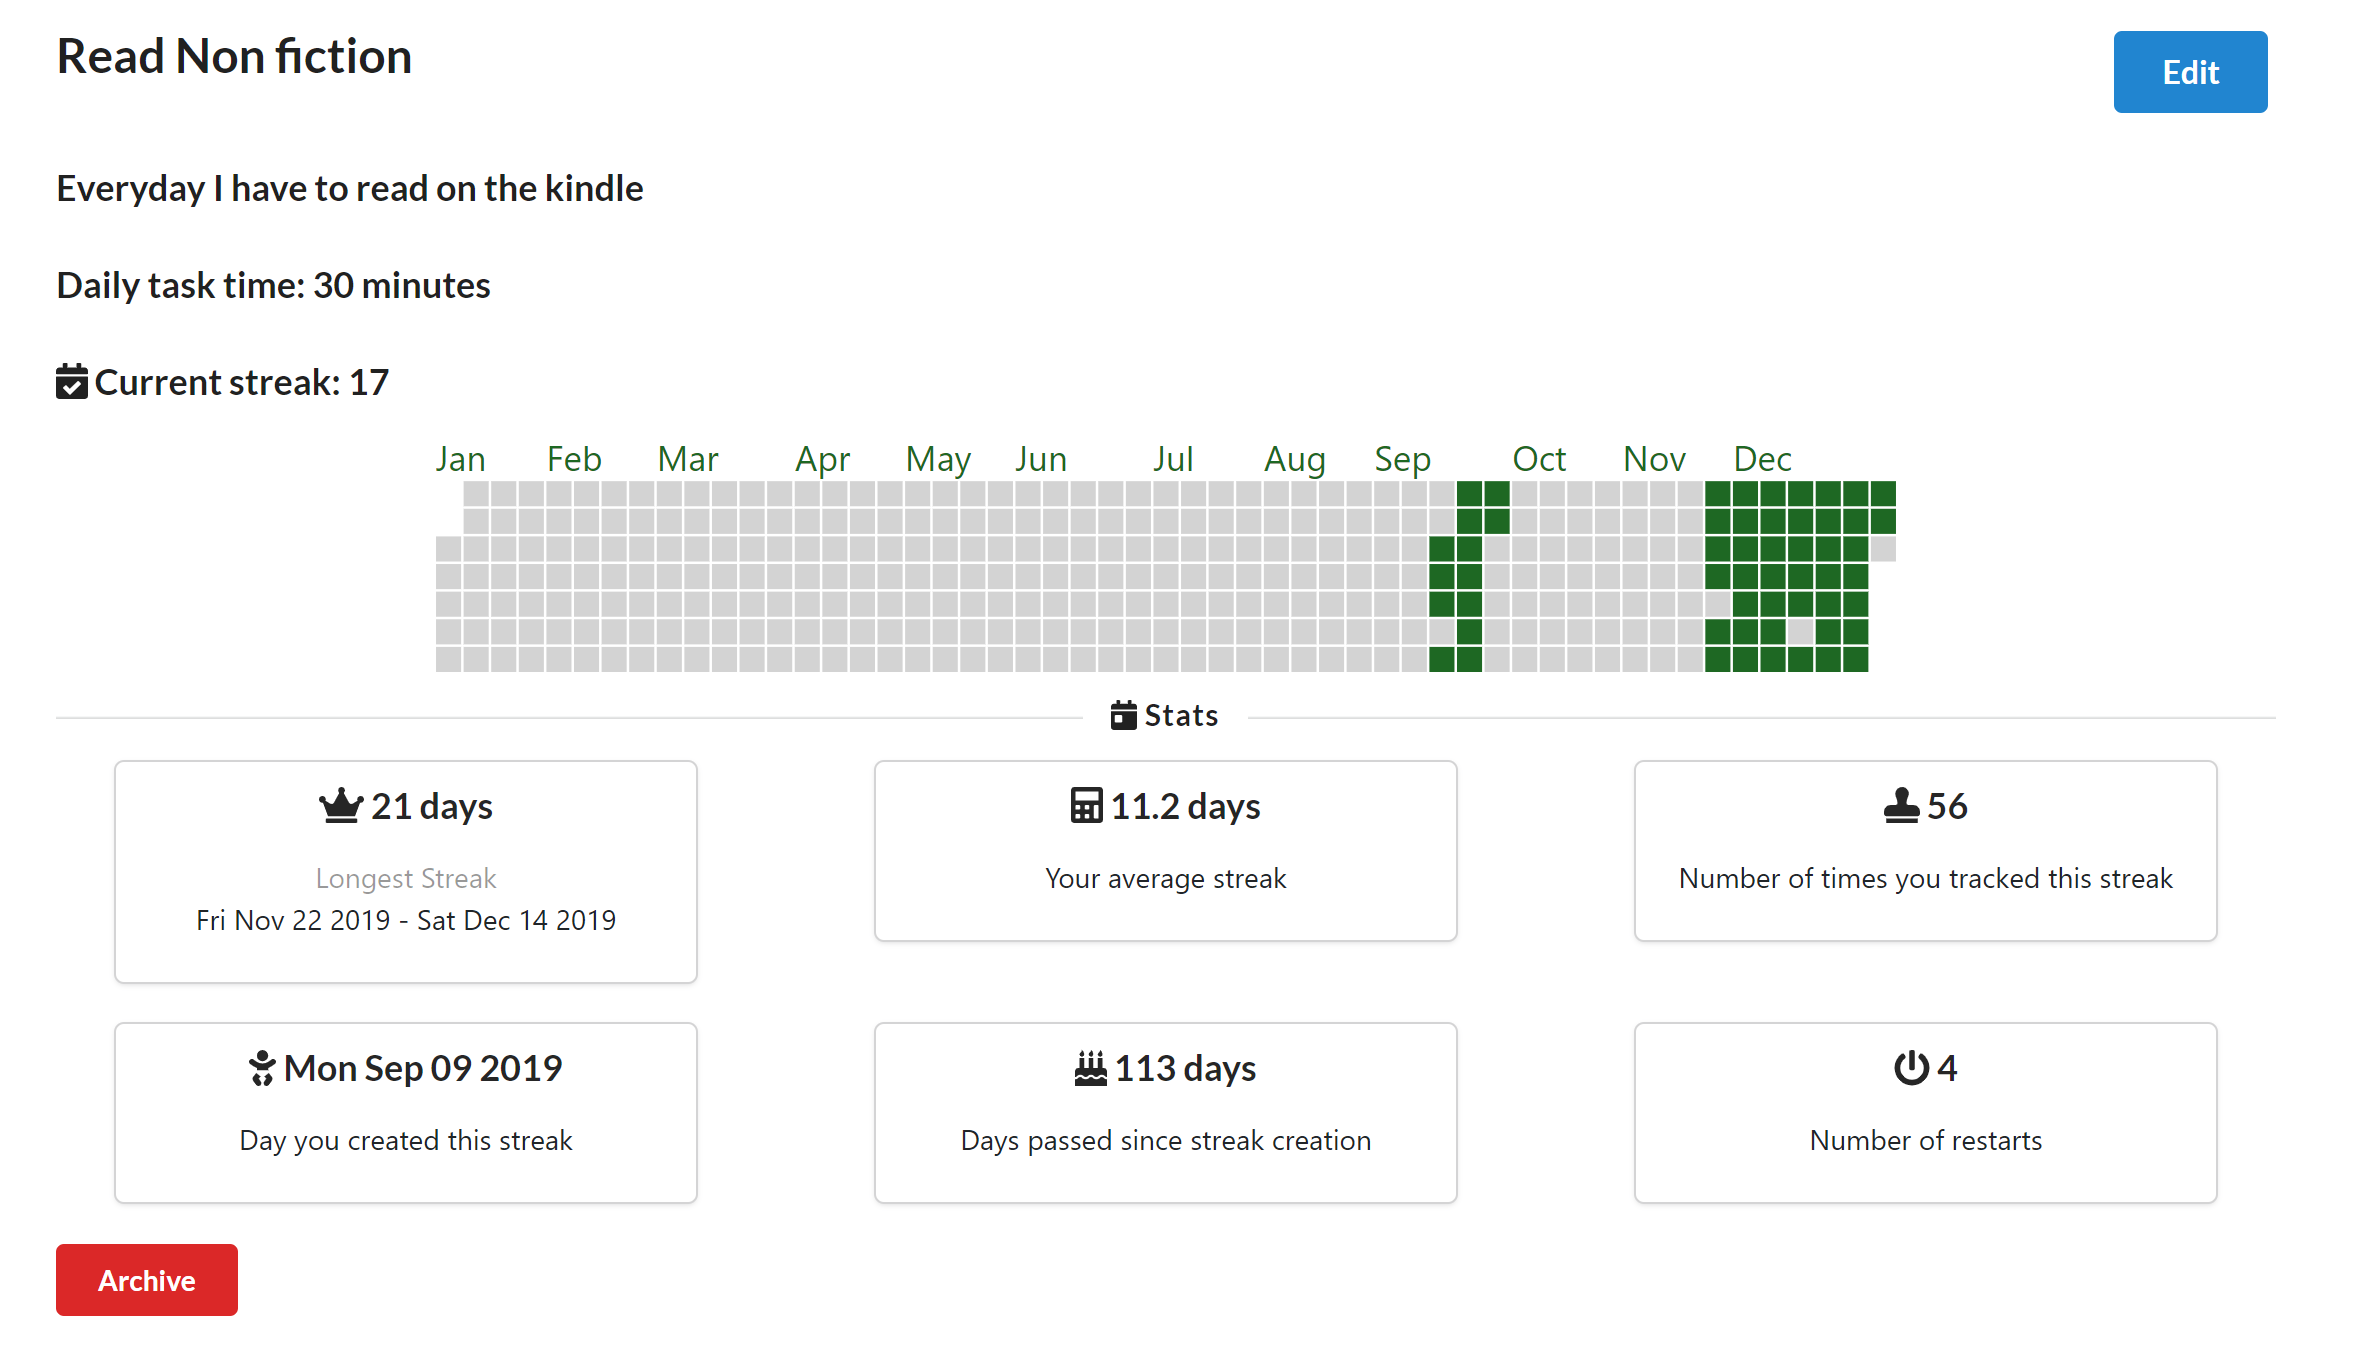Click the Daily task time text
This screenshot has height=1351, width=2361.
[273, 286]
